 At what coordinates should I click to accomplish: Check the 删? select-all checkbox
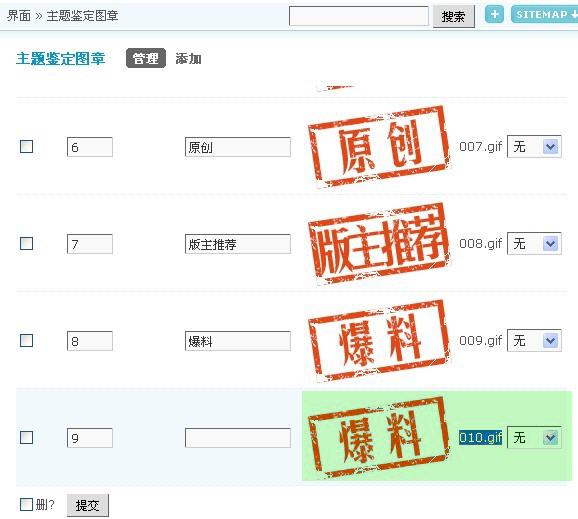(26, 504)
